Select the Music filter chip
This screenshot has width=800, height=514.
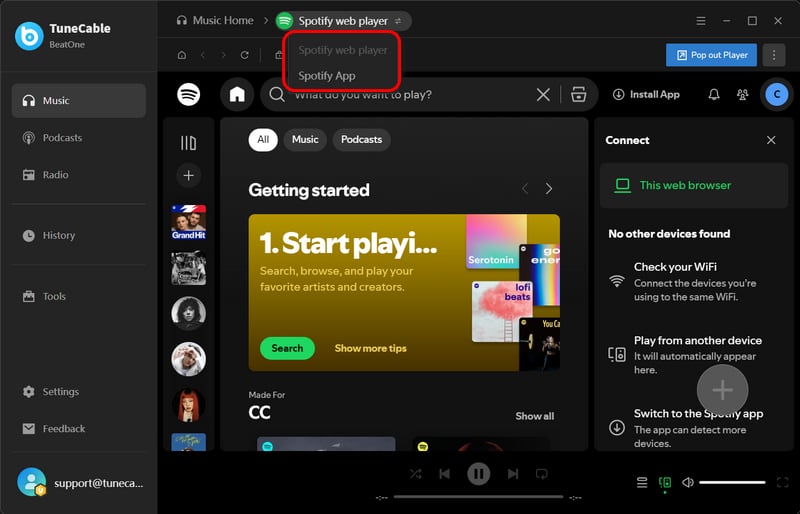click(305, 140)
